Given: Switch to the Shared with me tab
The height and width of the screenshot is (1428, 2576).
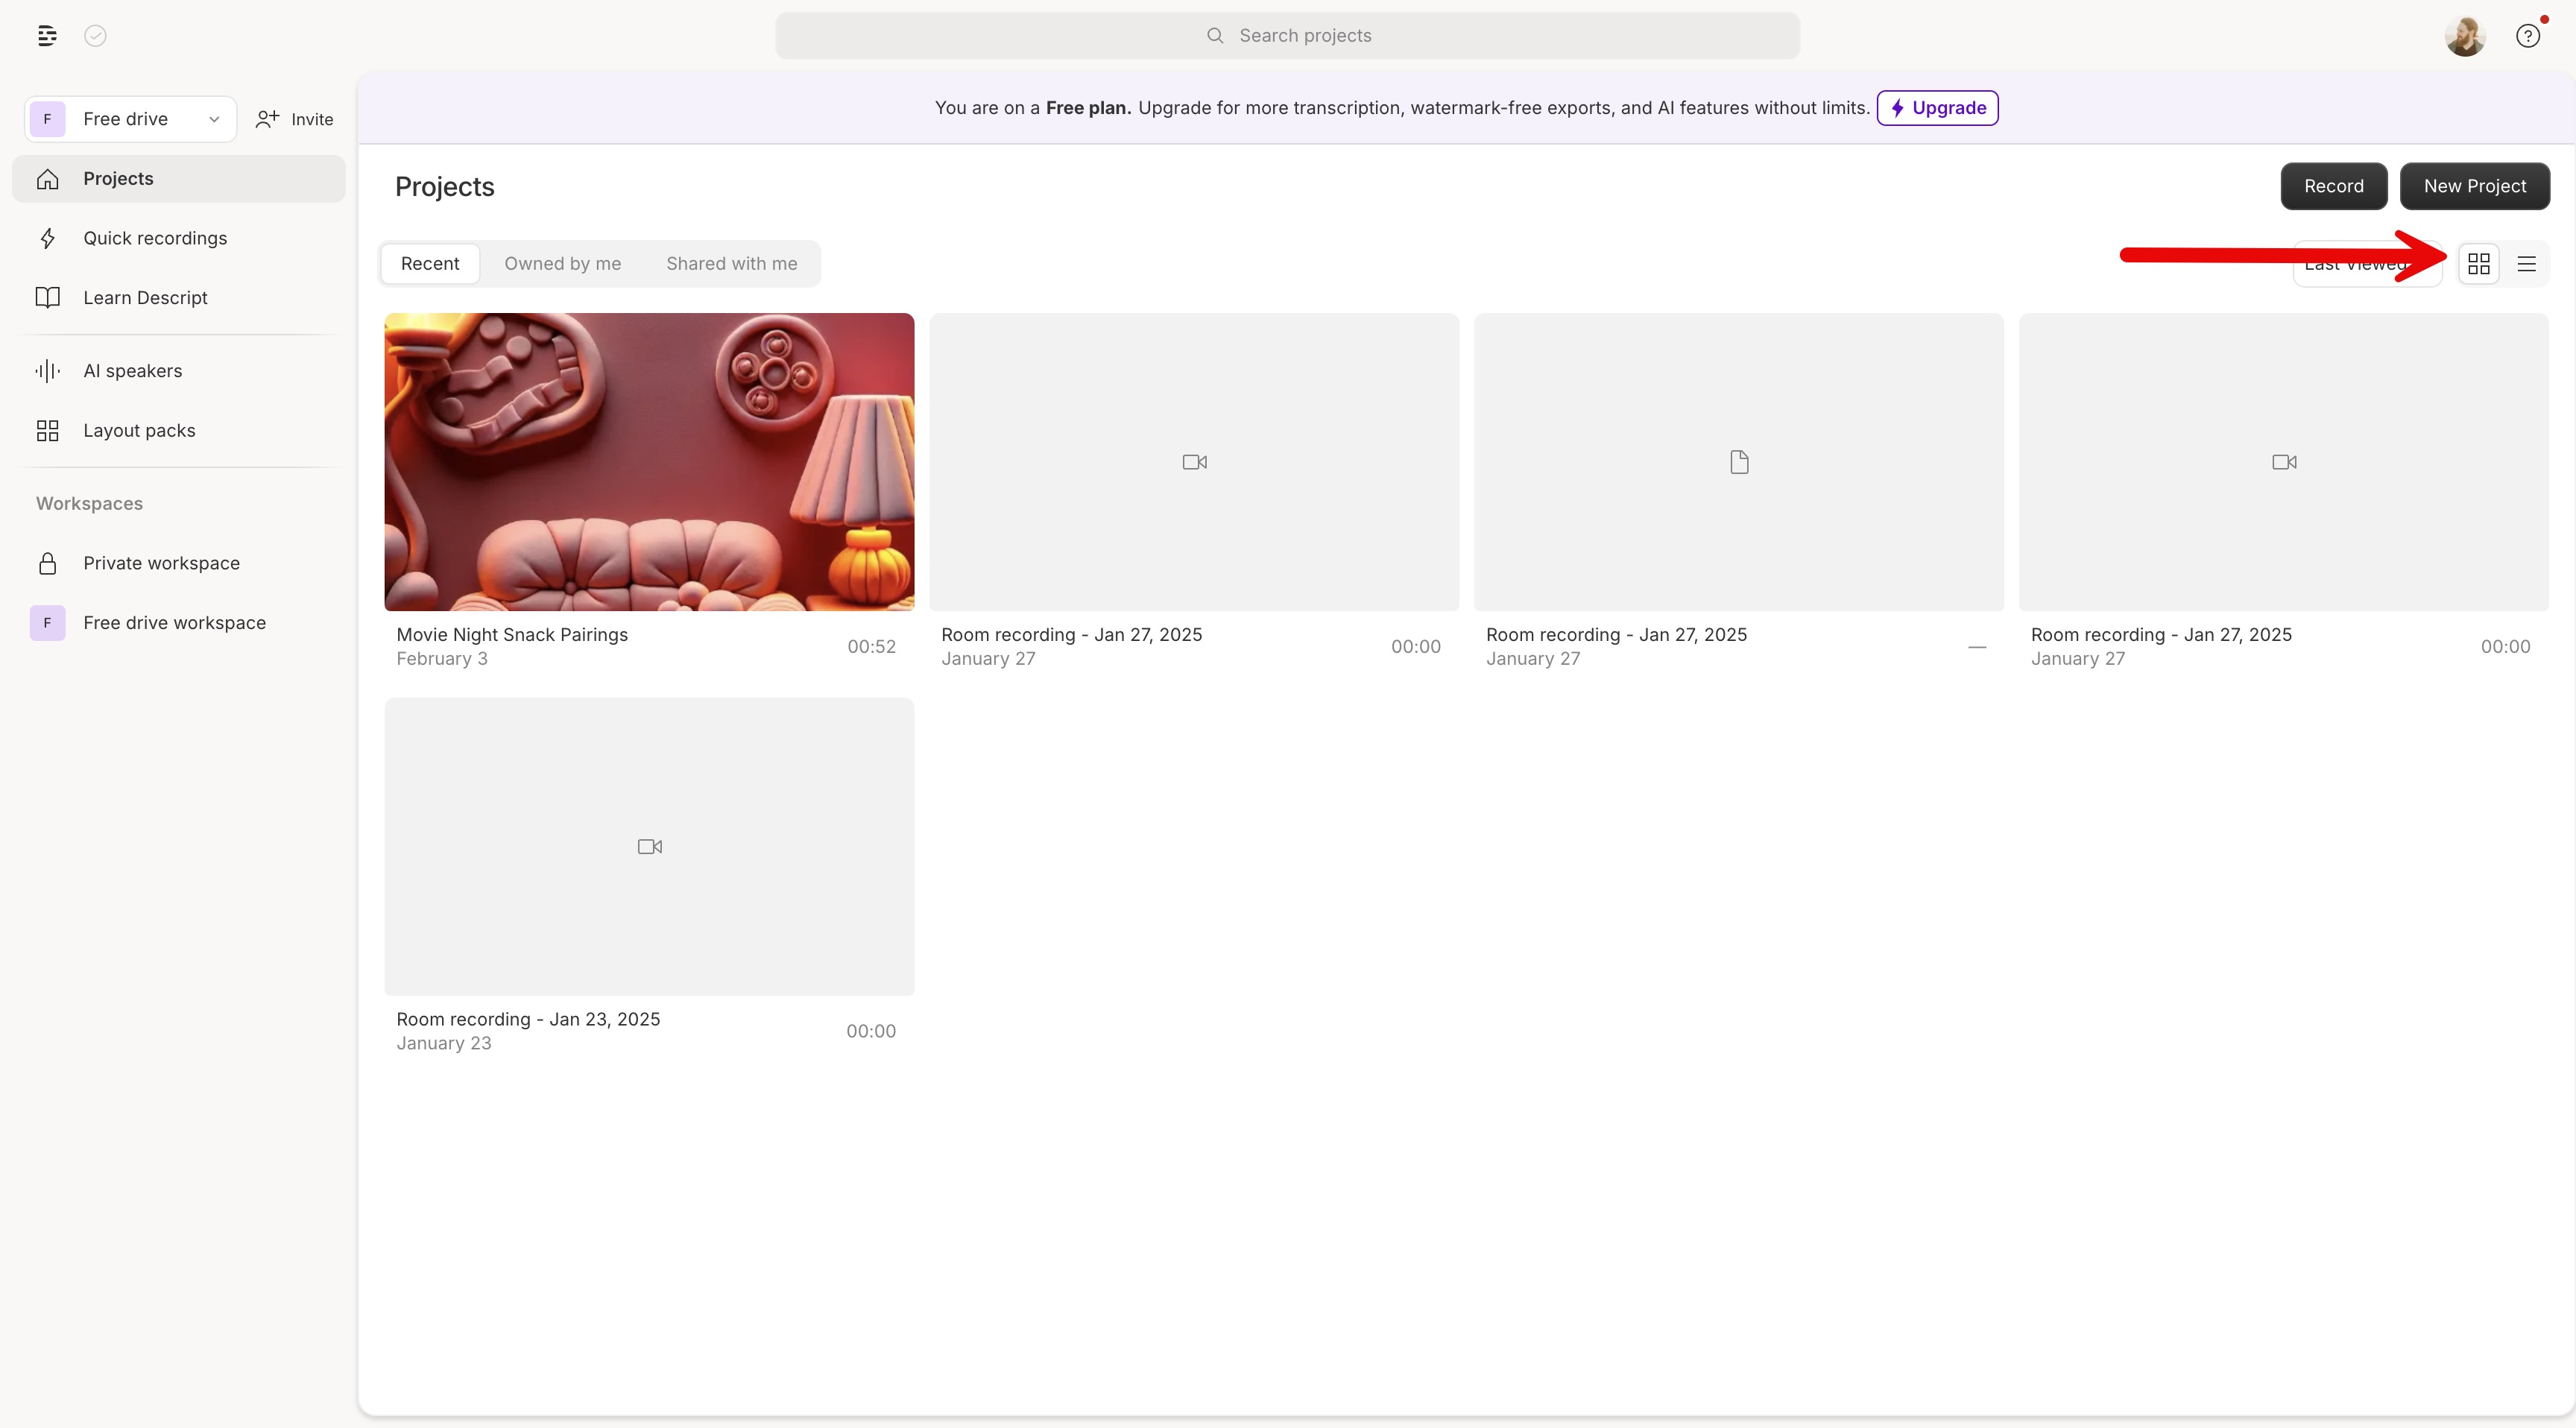Looking at the screenshot, I should [731, 263].
